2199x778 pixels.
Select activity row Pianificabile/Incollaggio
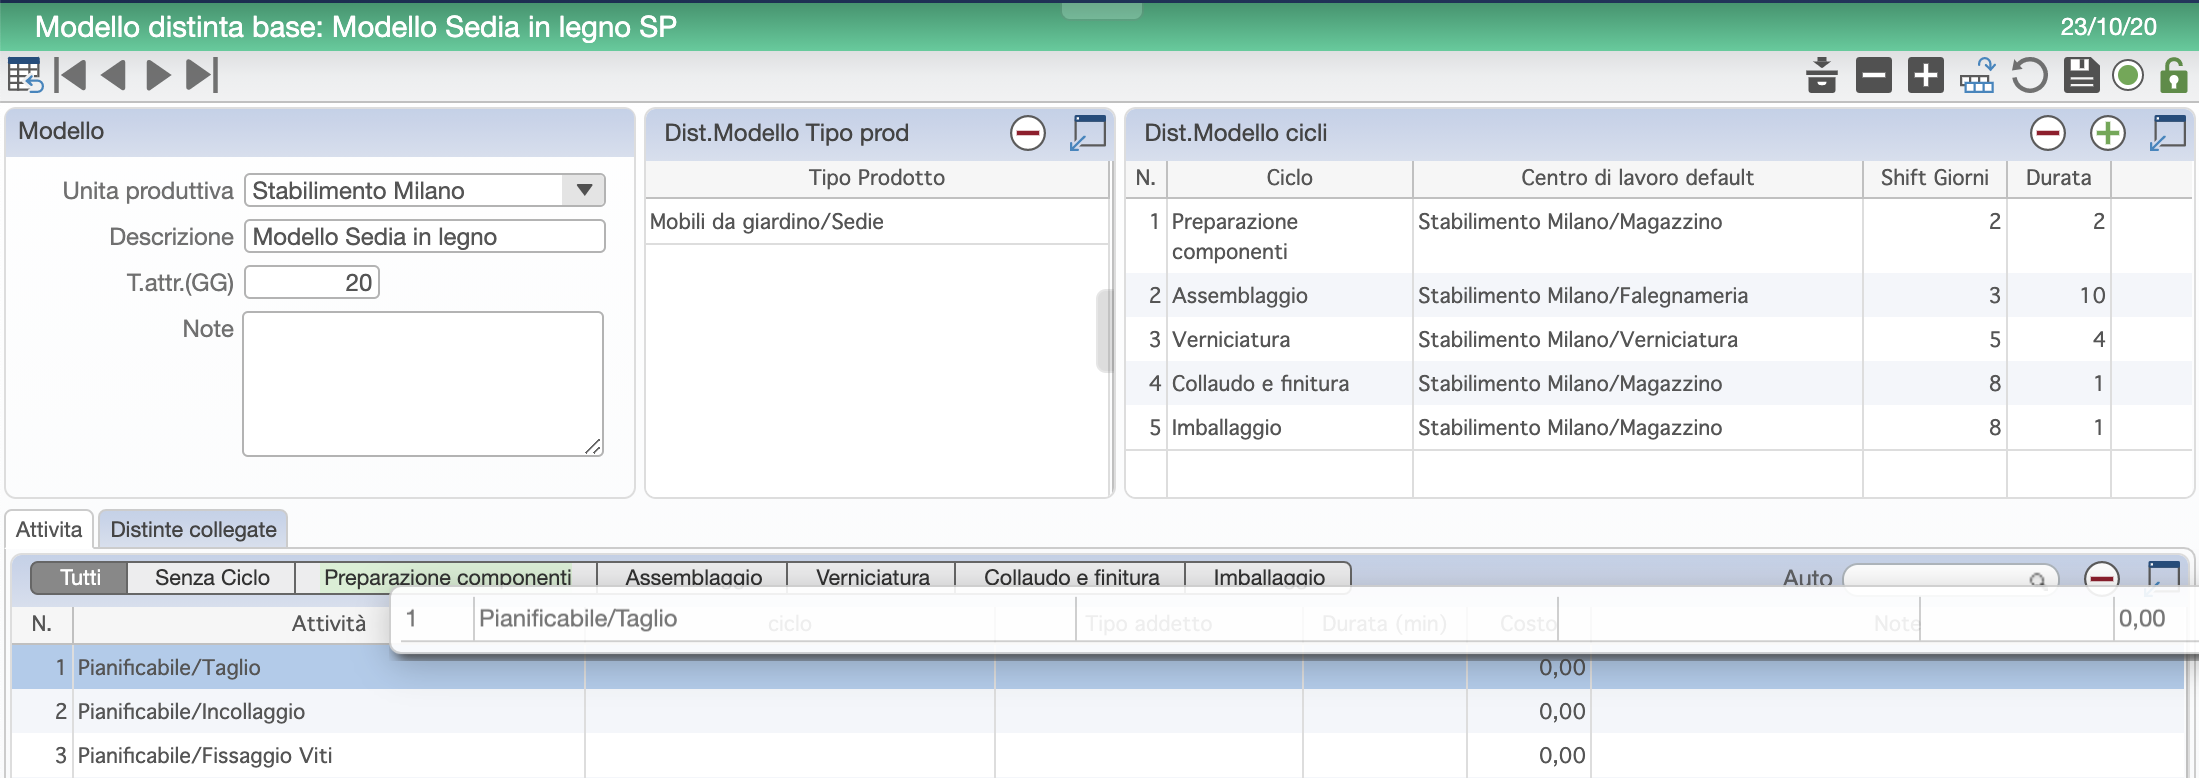click(1097, 711)
